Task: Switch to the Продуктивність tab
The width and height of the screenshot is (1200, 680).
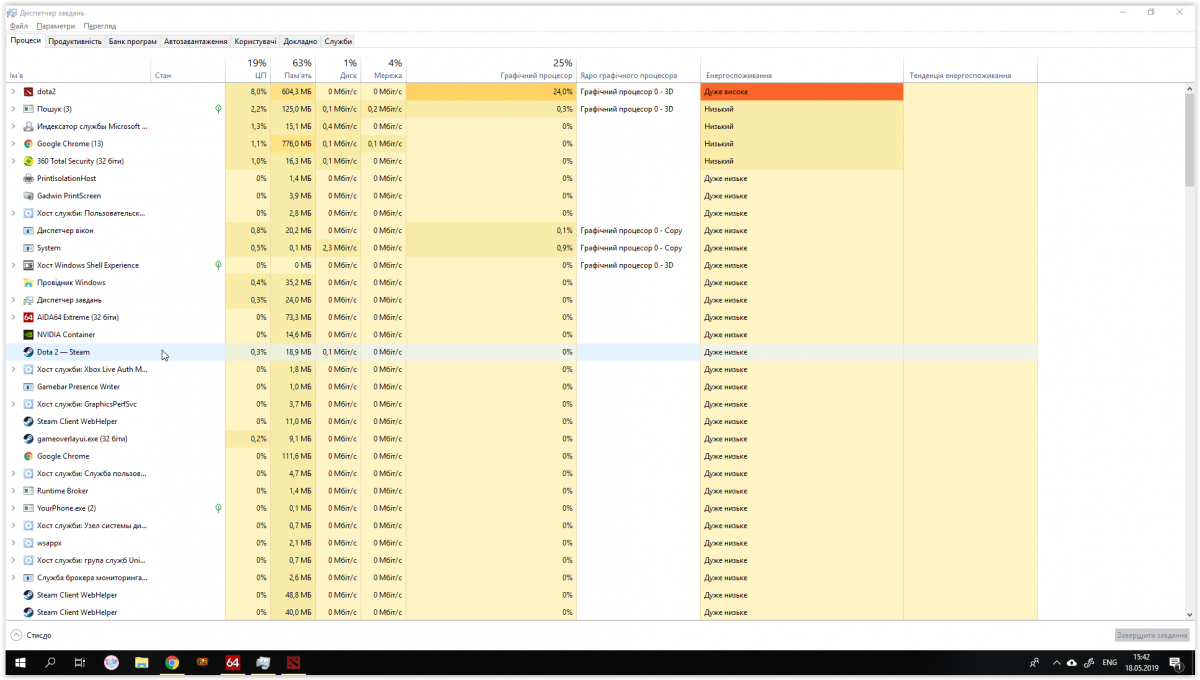Action: pos(75,41)
